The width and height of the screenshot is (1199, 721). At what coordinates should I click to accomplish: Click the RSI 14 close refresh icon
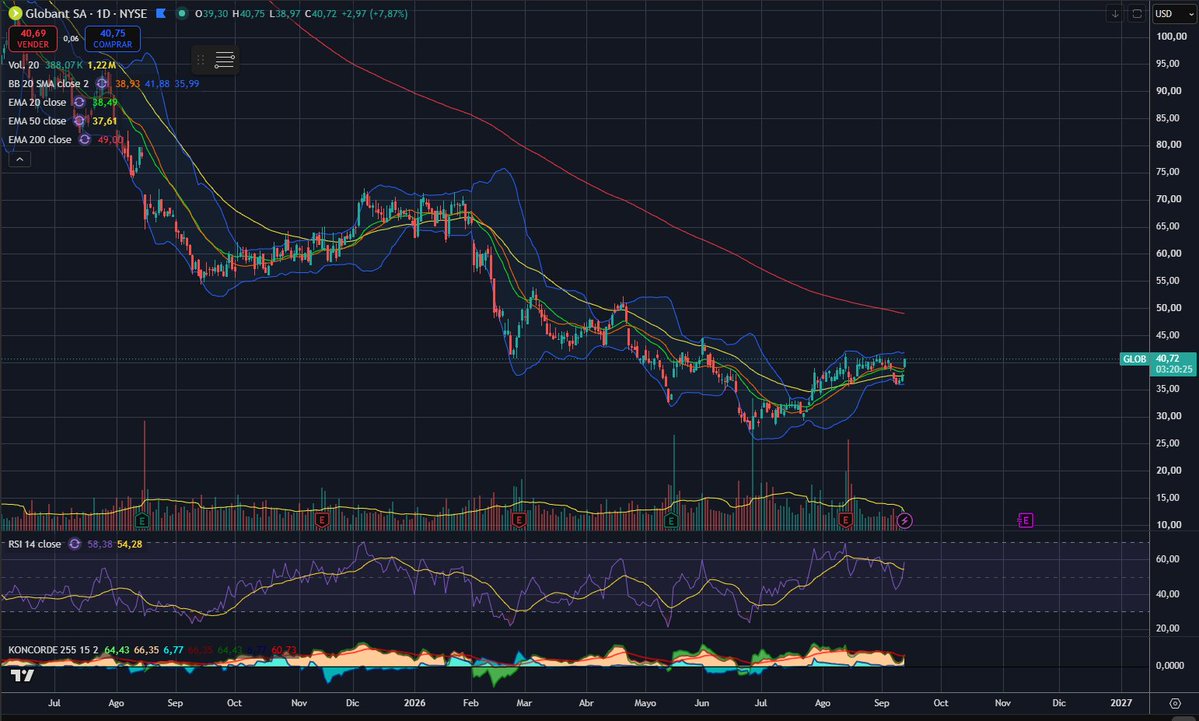pyautogui.click(x=74, y=544)
